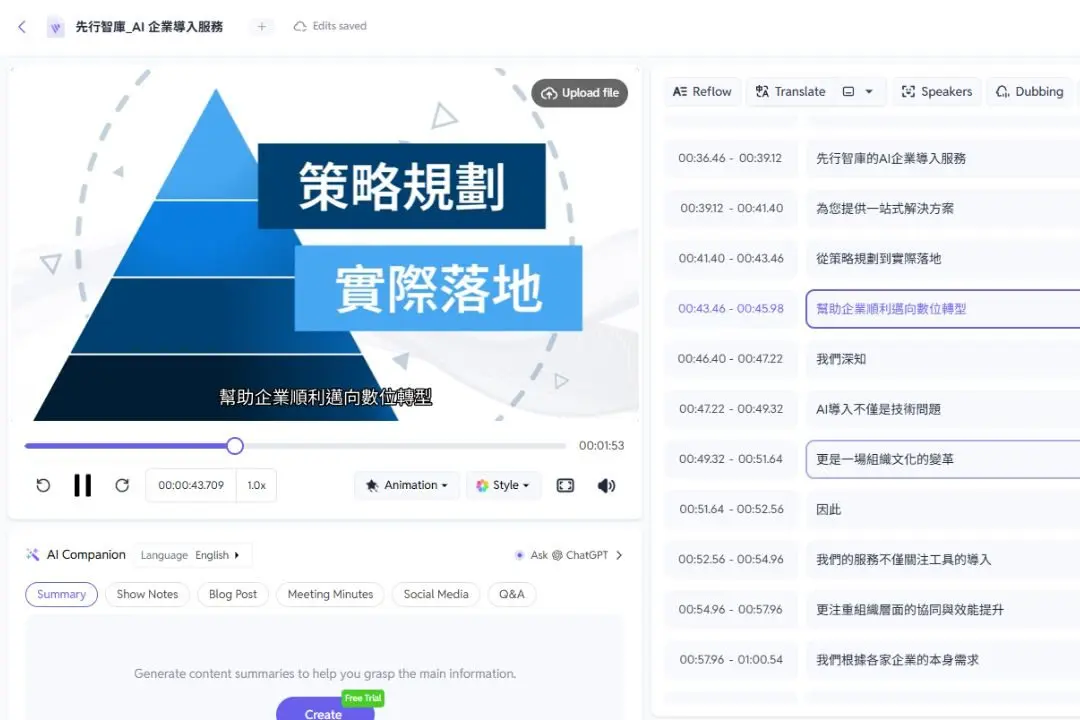Image resolution: width=1080 pixels, height=720 pixels.
Task: Edit subtitle 因此
Action: [x=943, y=510]
